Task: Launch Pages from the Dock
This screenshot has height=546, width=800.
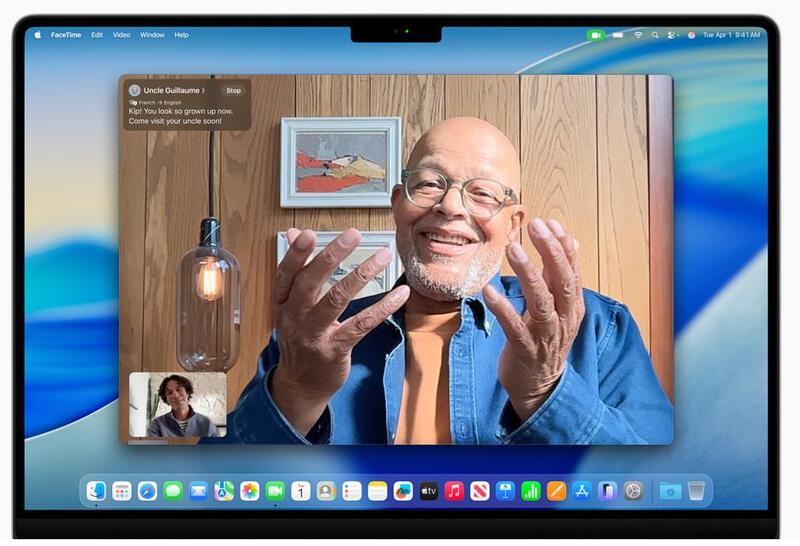Action: (557, 491)
